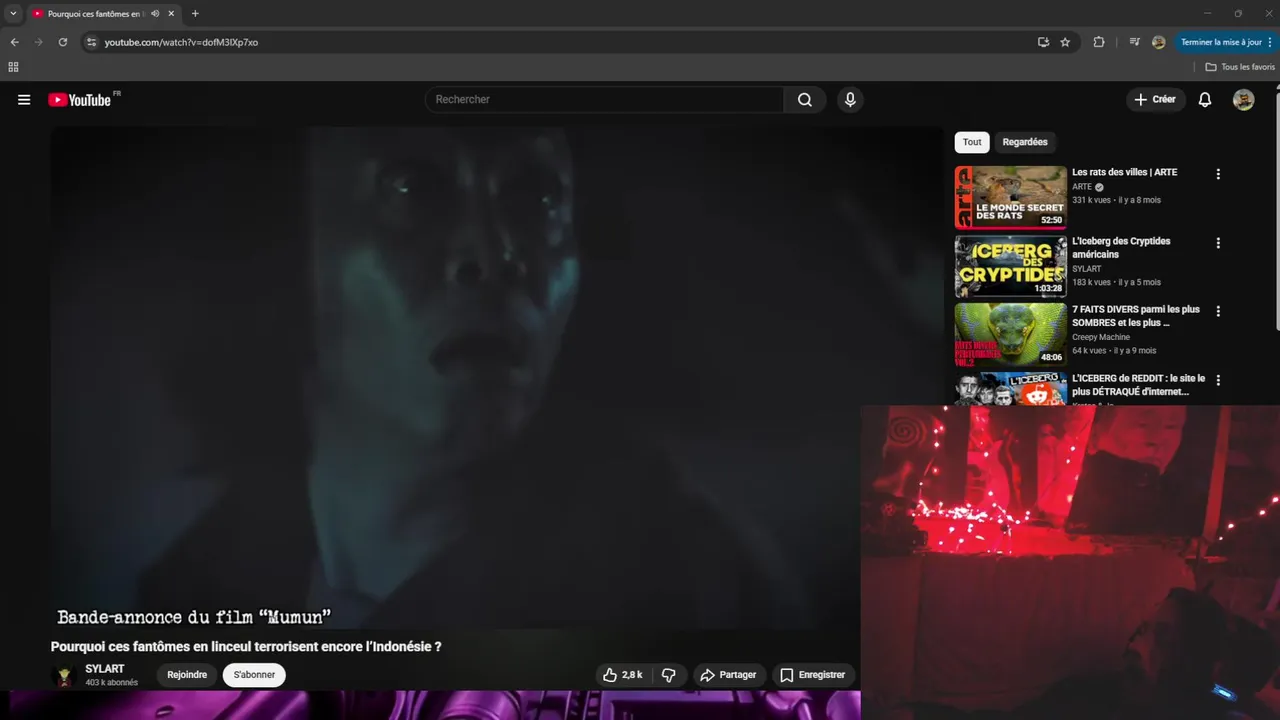View site information icon in address bar
This screenshot has height=720, width=1280.
(x=91, y=42)
